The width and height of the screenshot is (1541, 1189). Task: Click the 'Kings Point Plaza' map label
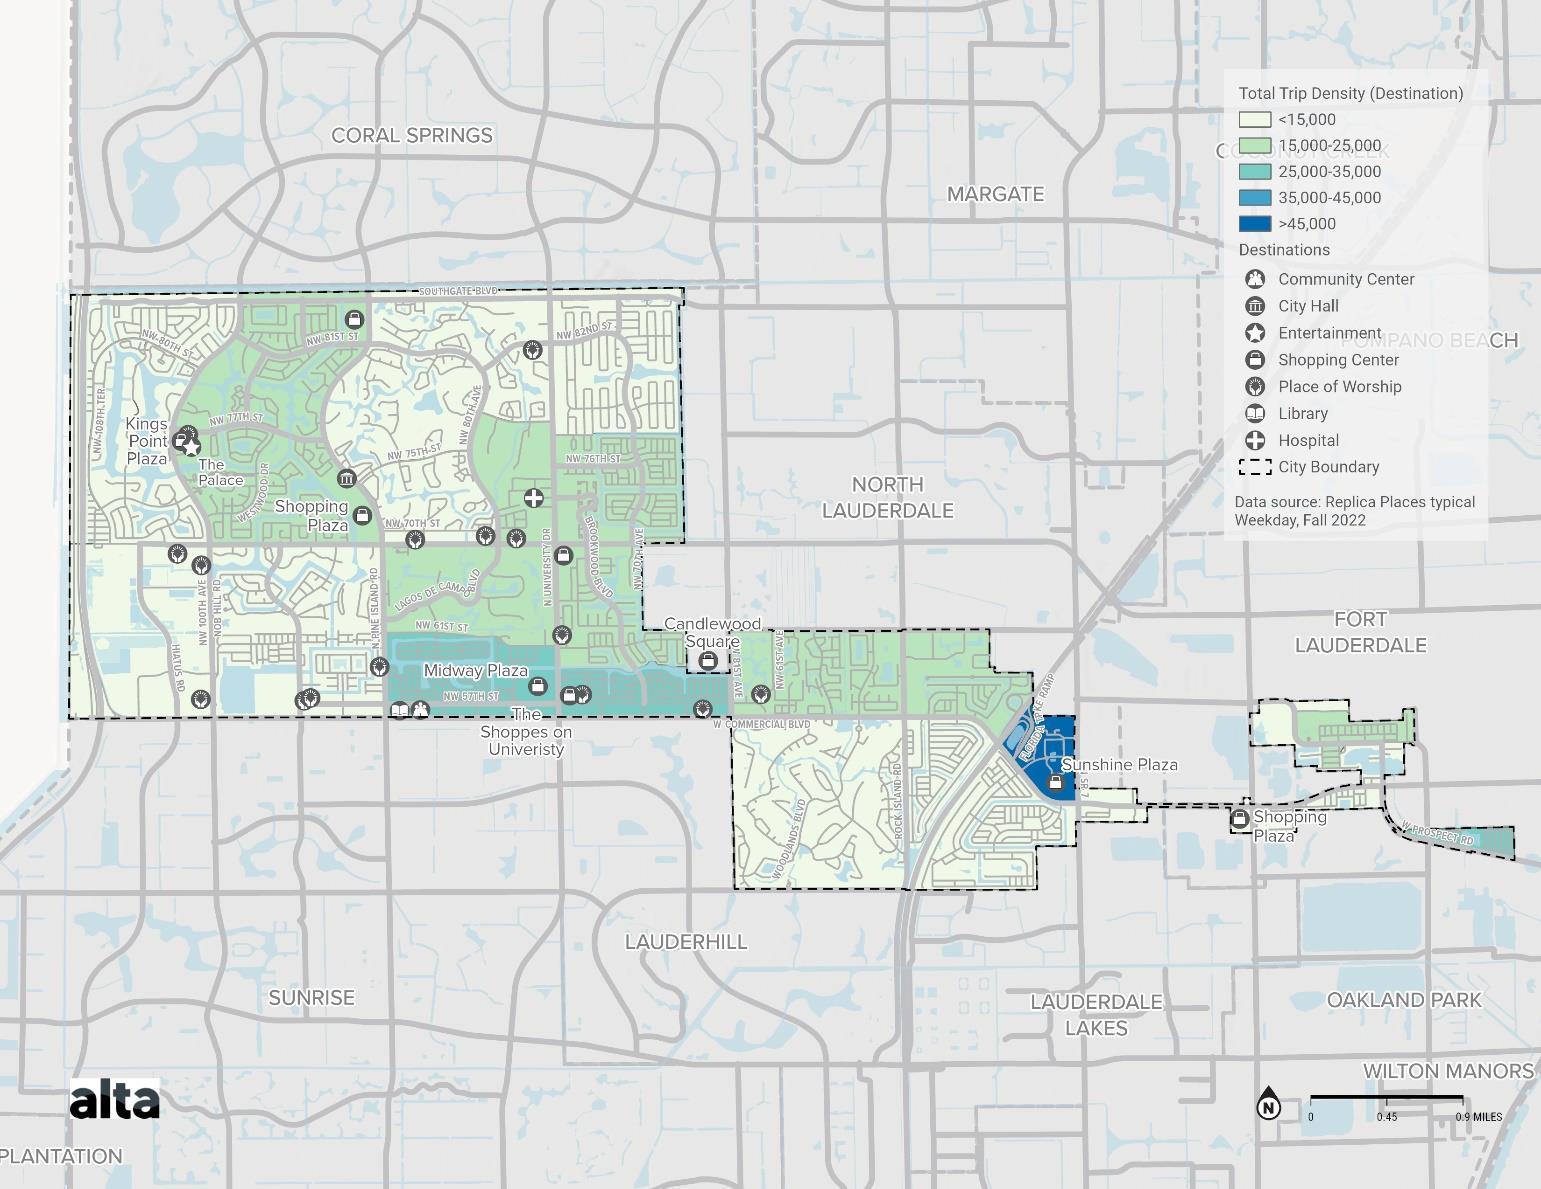coord(147,441)
